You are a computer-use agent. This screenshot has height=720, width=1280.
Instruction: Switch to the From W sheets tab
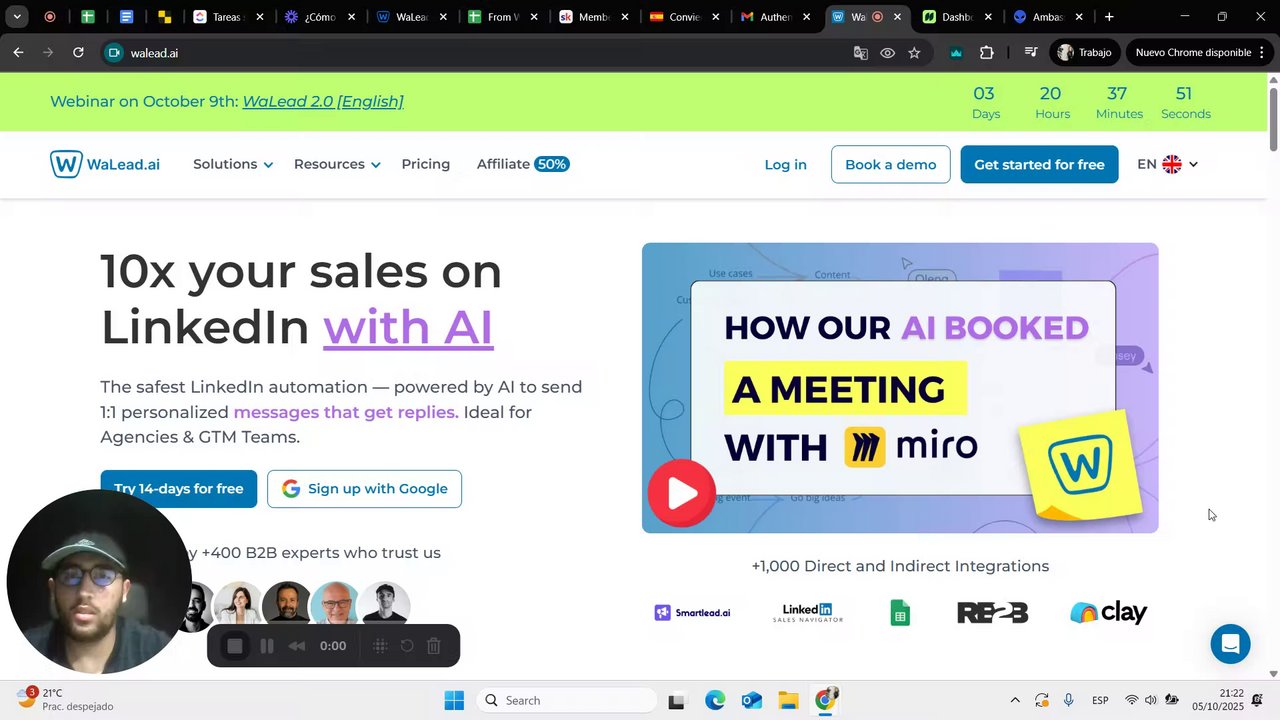click(x=501, y=17)
